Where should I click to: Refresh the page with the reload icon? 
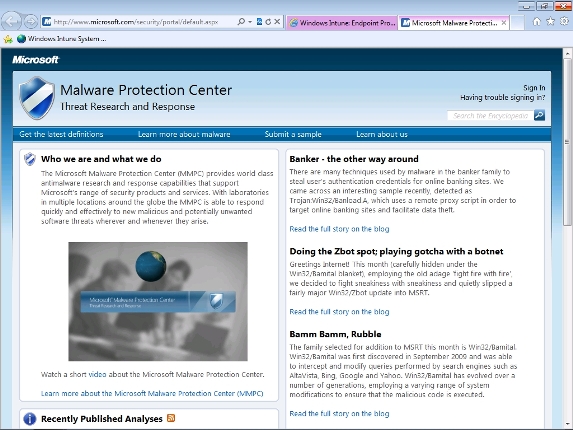pos(268,22)
